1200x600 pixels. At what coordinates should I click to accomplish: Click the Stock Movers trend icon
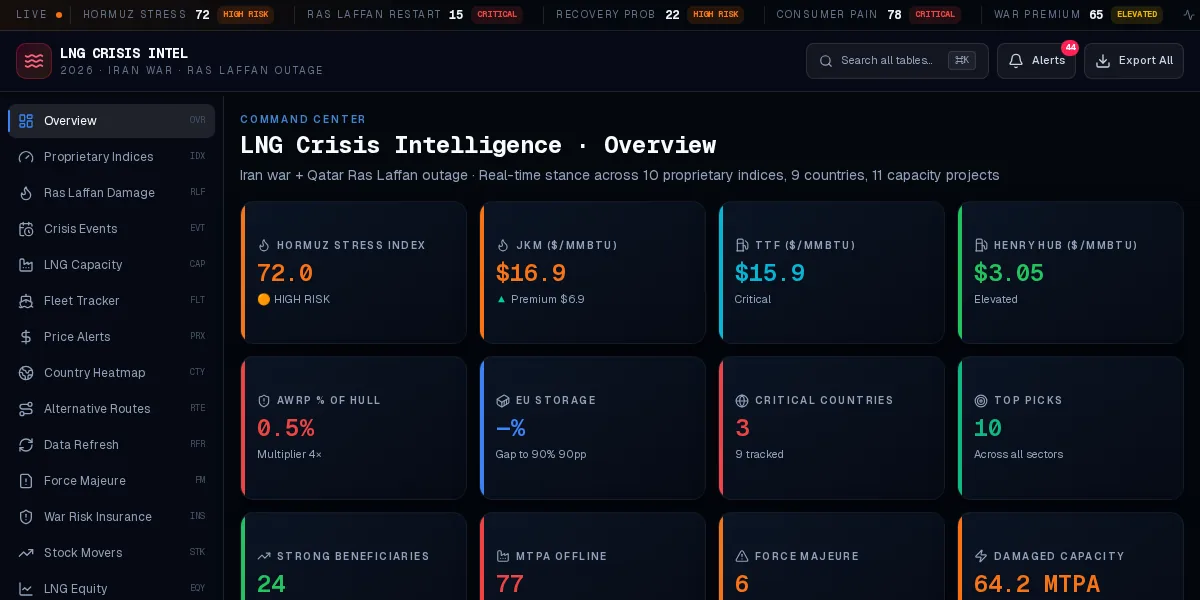pos(26,553)
